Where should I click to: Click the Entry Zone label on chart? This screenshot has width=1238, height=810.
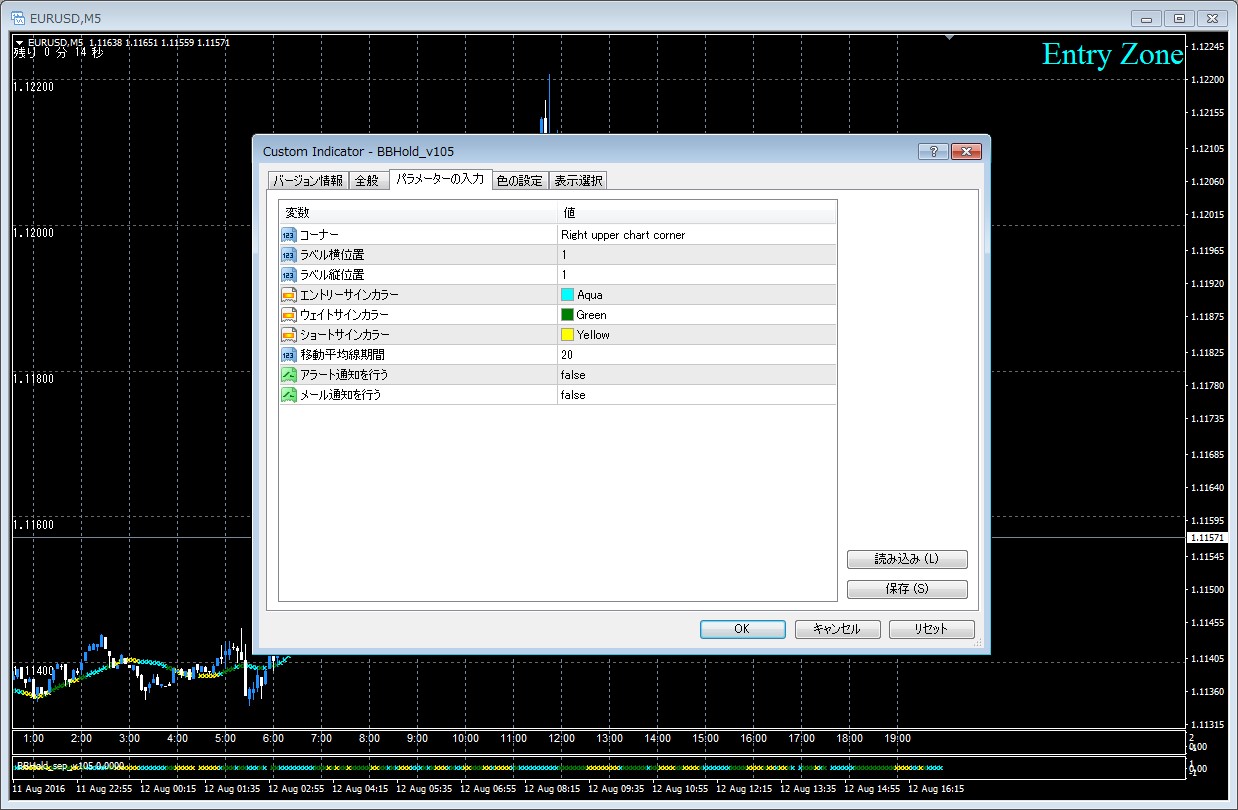click(x=1113, y=54)
